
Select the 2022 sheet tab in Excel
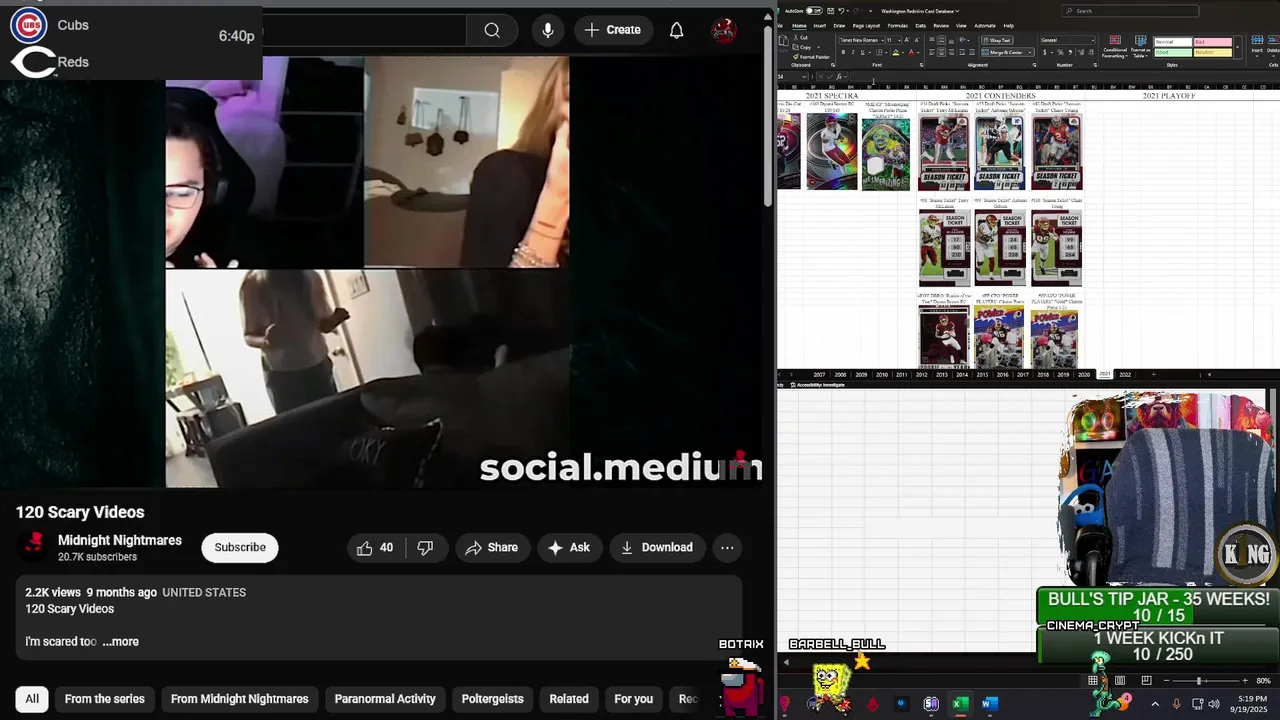pyautogui.click(x=1125, y=374)
